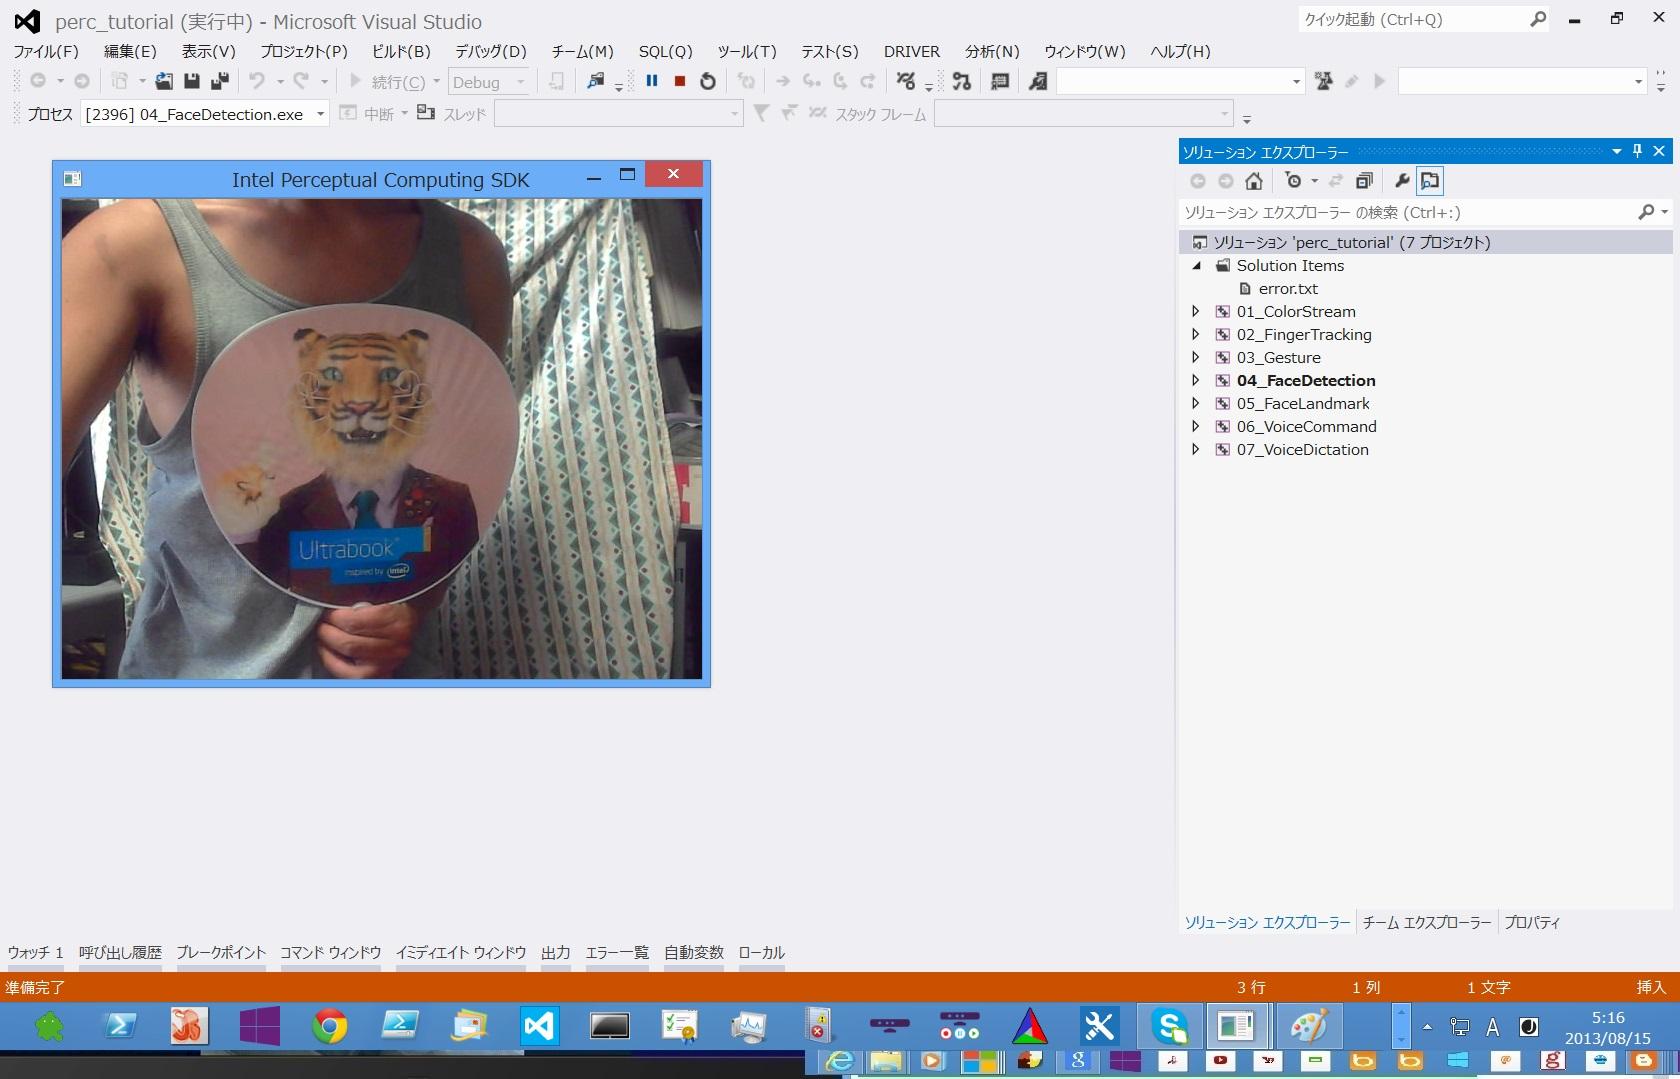Pause debugging with the Break All button
Viewport: 1680px width, 1079px height.
pos(652,82)
